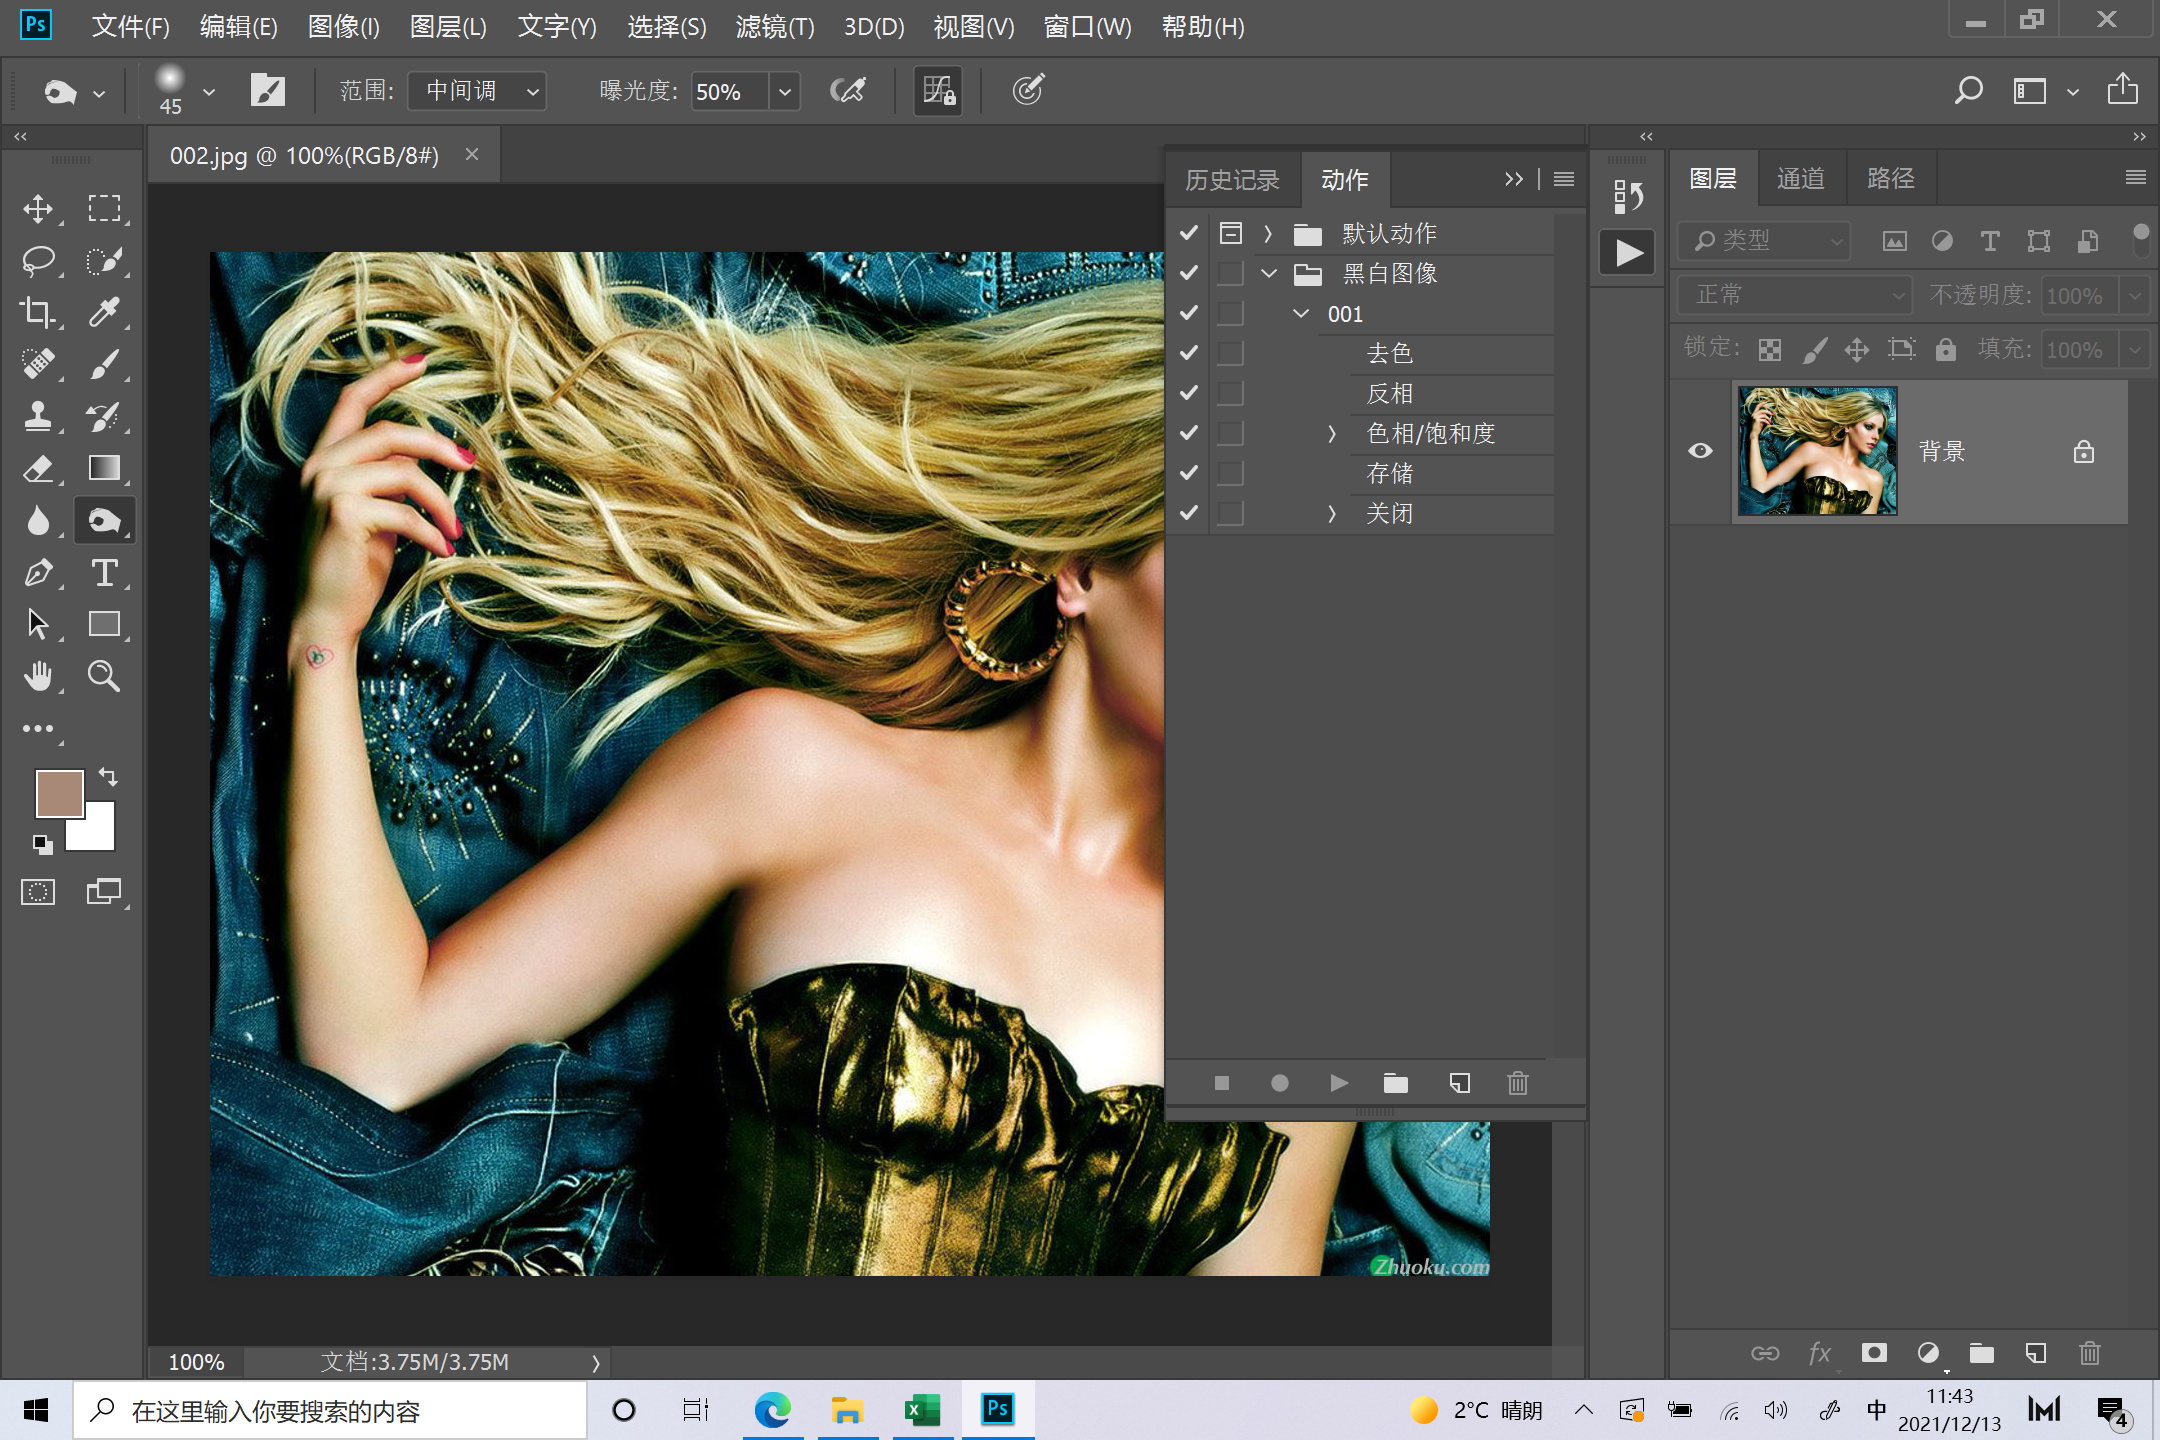2160x1440 pixels.
Task: Select the Move tool
Action: coord(38,208)
